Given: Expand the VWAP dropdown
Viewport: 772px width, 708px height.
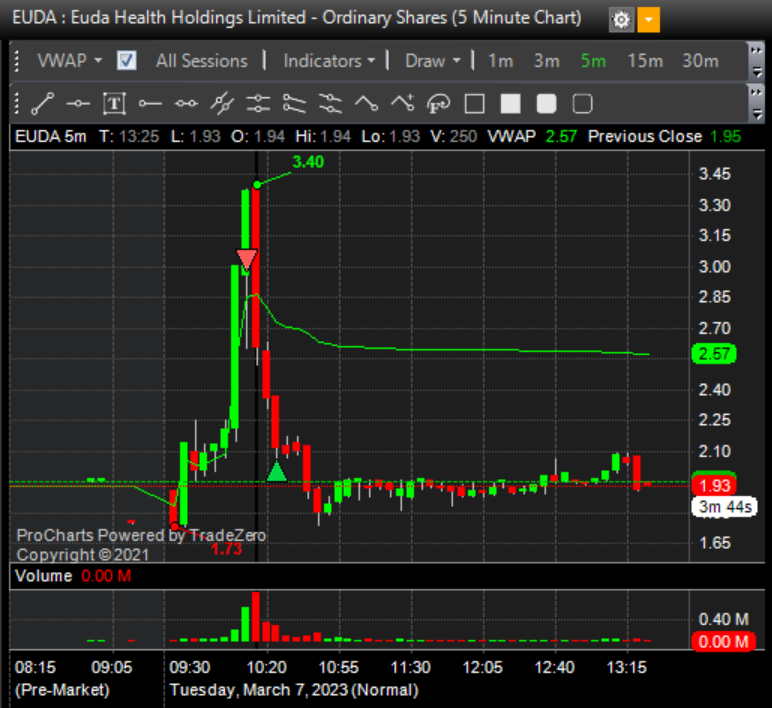Looking at the screenshot, I should [70, 61].
